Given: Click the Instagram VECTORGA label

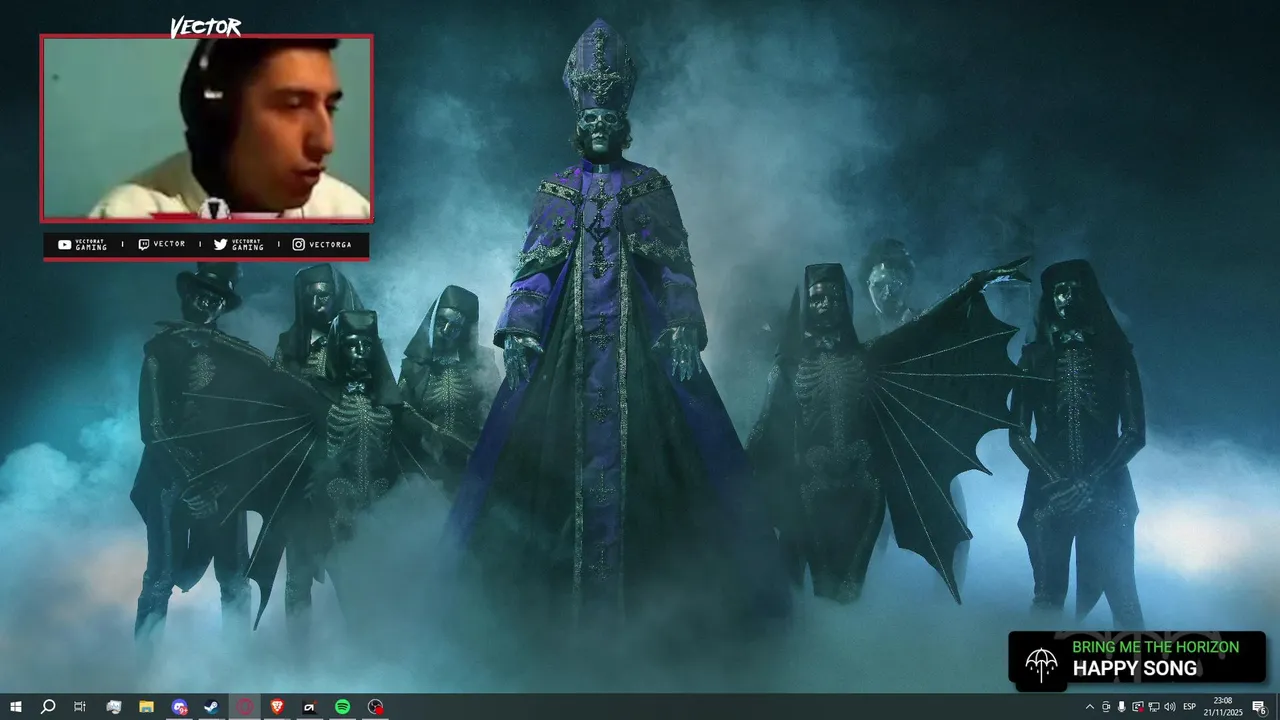Looking at the screenshot, I should (322, 244).
